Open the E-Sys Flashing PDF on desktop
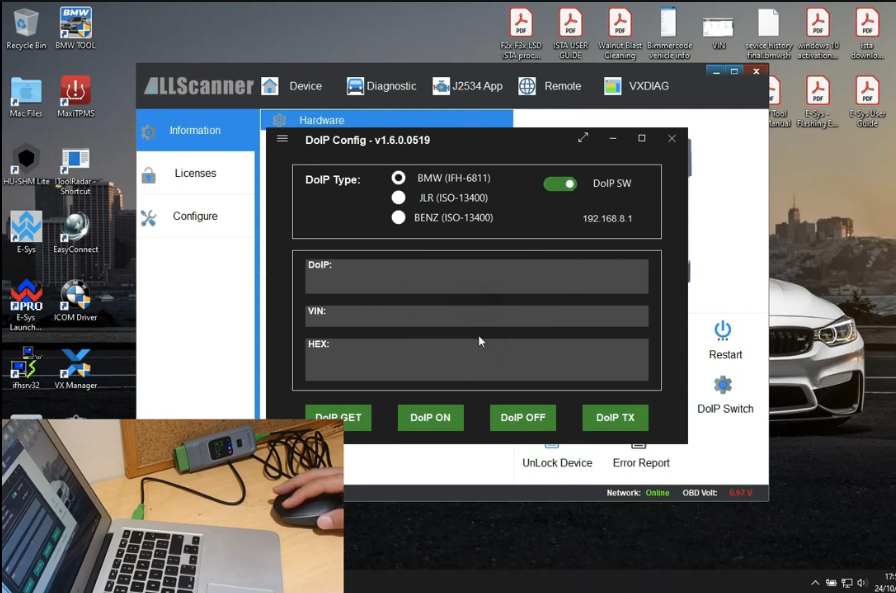The height and width of the screenshot is (593, 896). (x=818, y=102)
